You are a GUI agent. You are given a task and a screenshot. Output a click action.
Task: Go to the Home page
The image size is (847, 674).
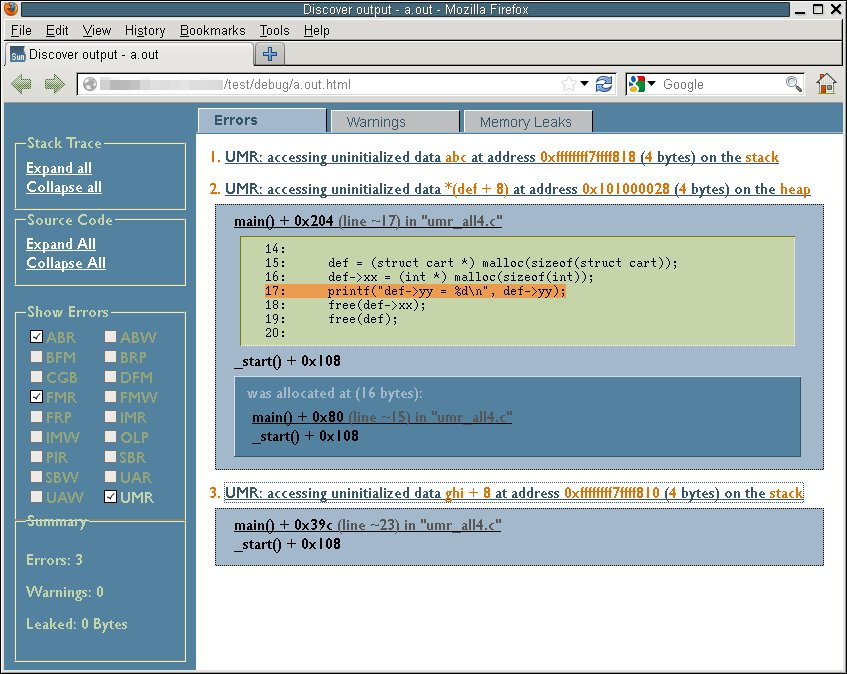coord(826,84)
